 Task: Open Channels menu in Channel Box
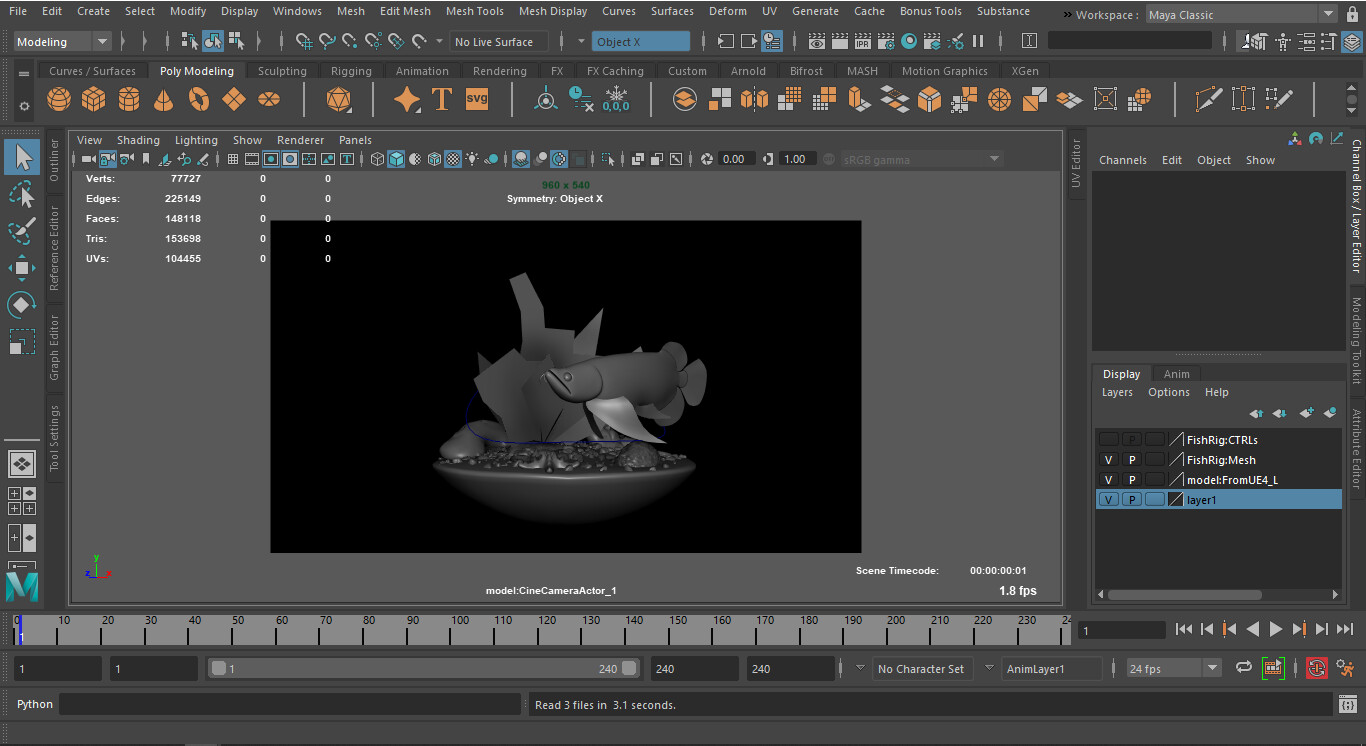(x=1123, y=160)
